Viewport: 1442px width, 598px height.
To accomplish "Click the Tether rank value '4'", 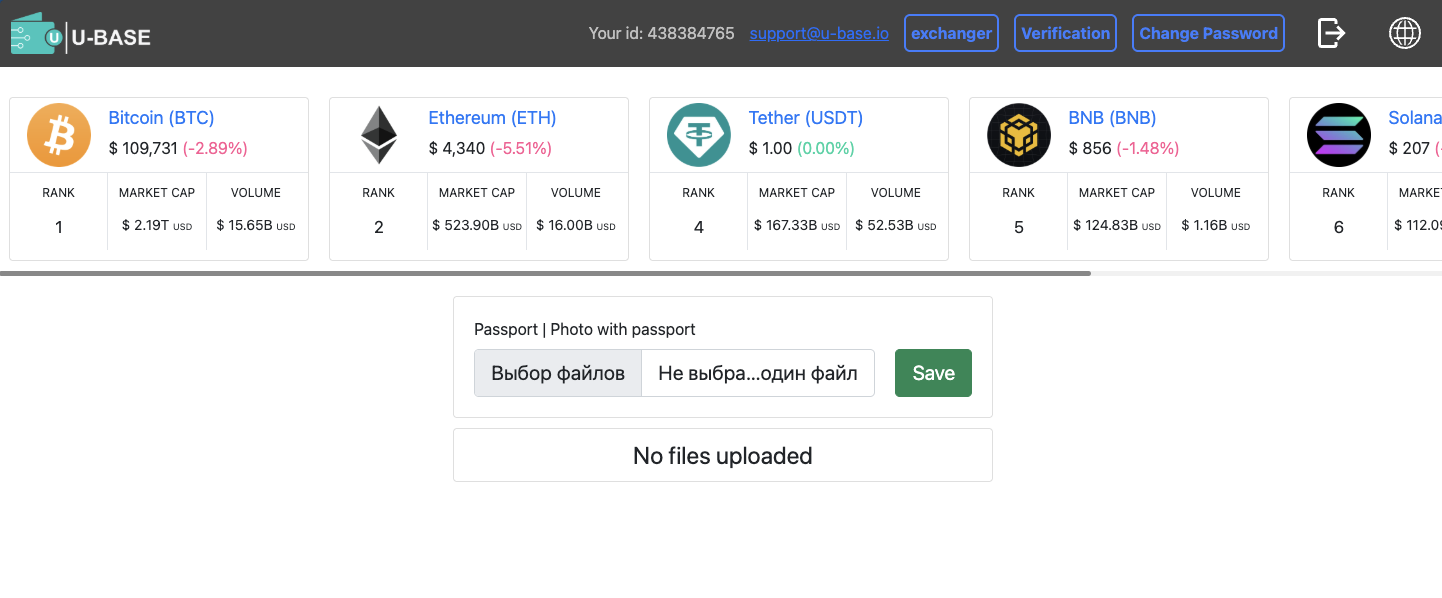I will point(699,228).
